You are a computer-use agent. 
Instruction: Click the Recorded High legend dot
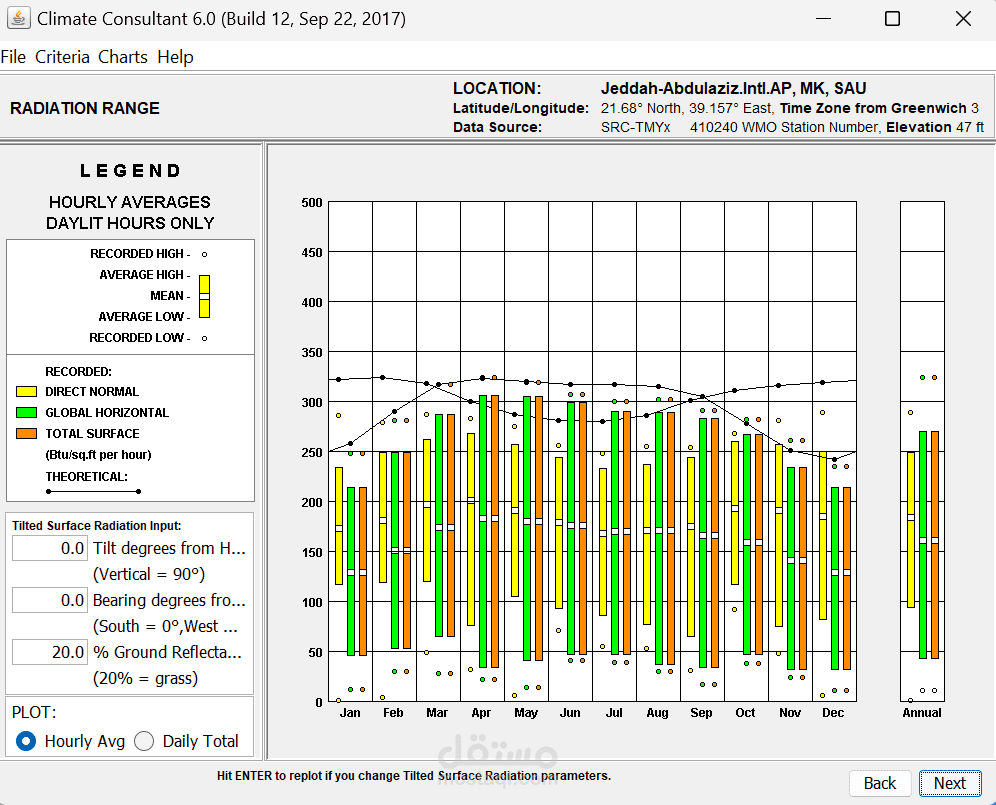(205, 254)
